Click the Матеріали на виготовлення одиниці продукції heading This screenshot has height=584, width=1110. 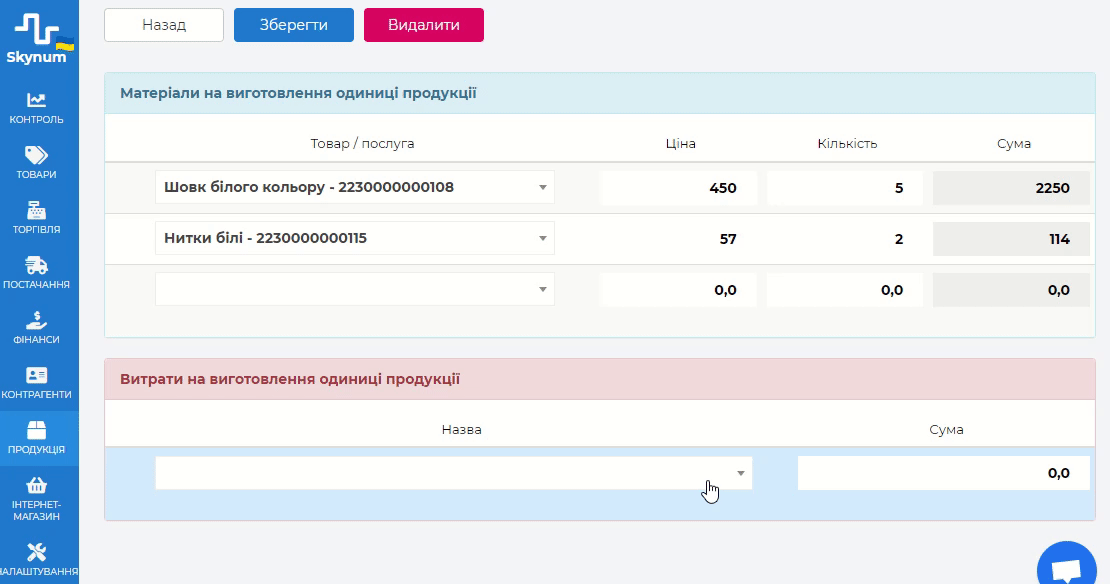tap(298, 93)
